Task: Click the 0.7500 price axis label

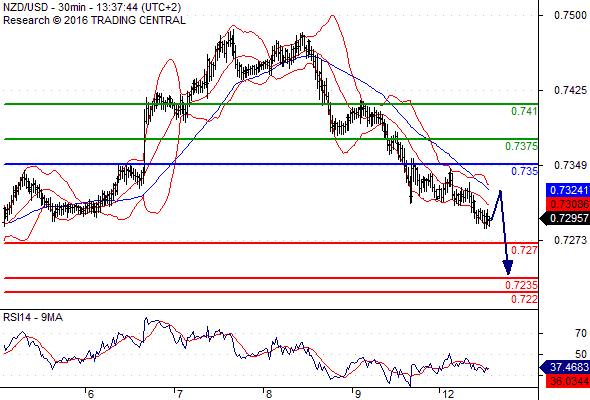Action: 570,15
